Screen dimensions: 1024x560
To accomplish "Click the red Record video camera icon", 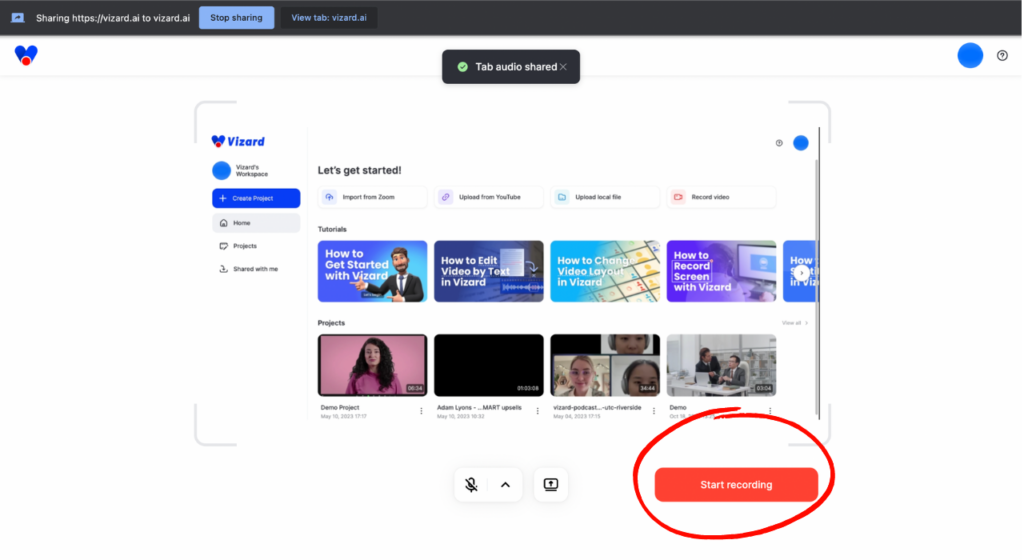I will tap(679, 197).
